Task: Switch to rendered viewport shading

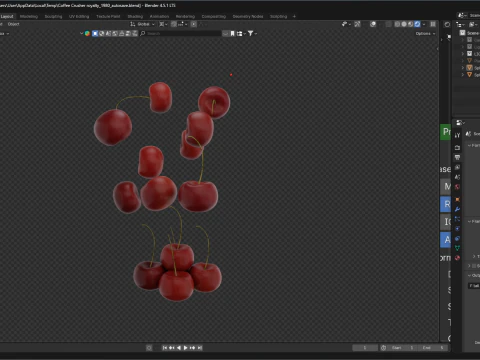Action: click(417, 24)
